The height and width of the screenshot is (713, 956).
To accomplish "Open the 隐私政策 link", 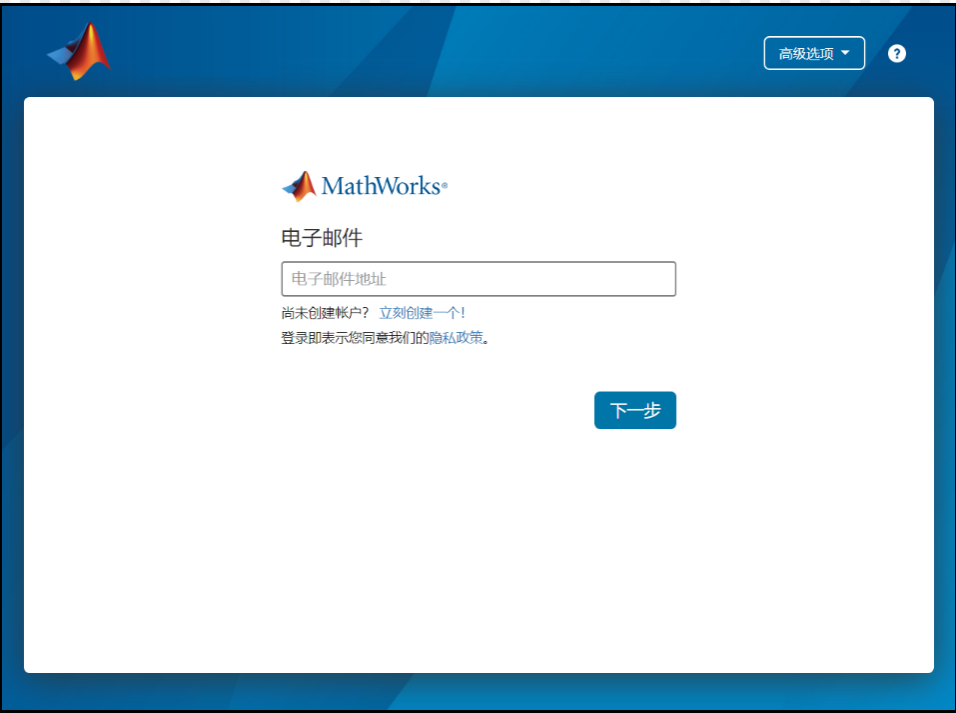I will click(x=456, y=338).
